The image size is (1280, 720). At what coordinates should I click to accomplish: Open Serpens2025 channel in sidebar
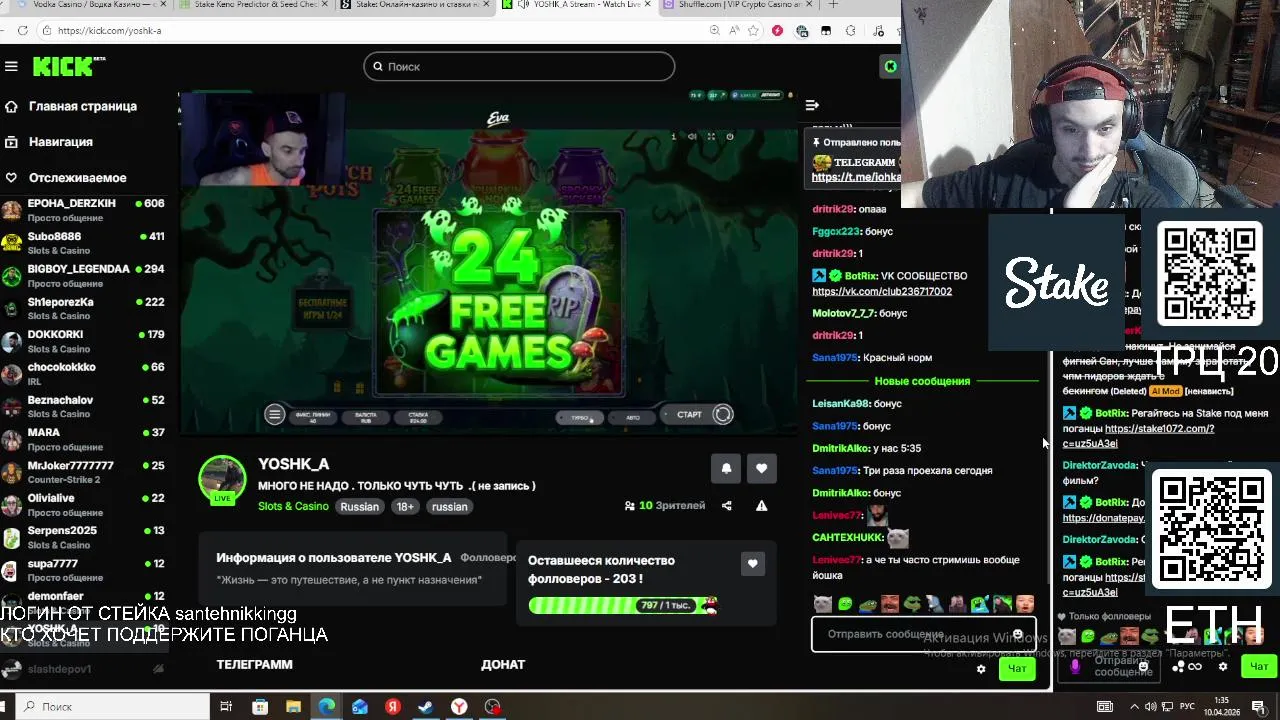click(x=85, y=537)
